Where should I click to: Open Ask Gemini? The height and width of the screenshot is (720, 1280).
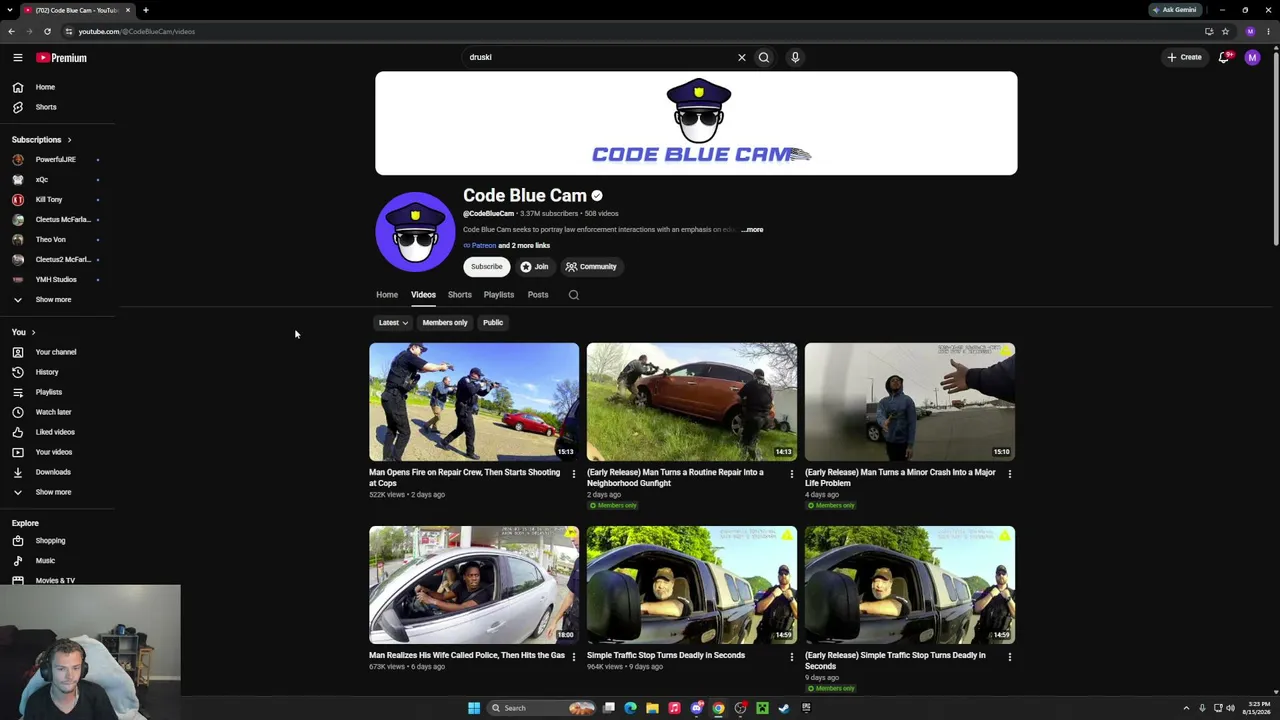pos(1175,10)
